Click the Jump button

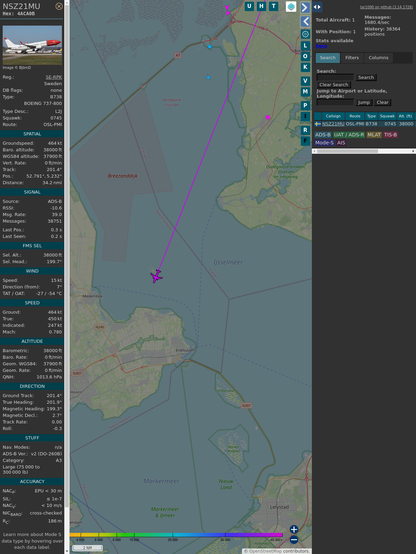point(363,102)
